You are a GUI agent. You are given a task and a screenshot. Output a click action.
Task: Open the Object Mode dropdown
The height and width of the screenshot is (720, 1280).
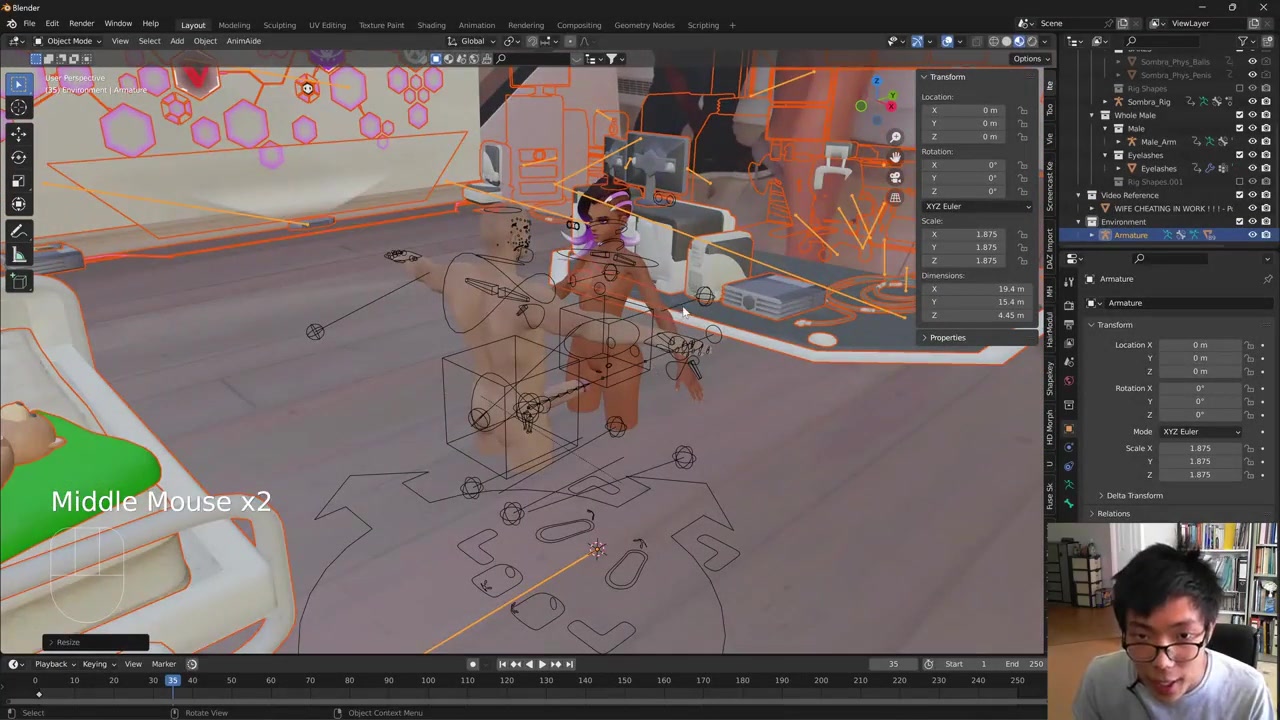(x=68, y=41)
